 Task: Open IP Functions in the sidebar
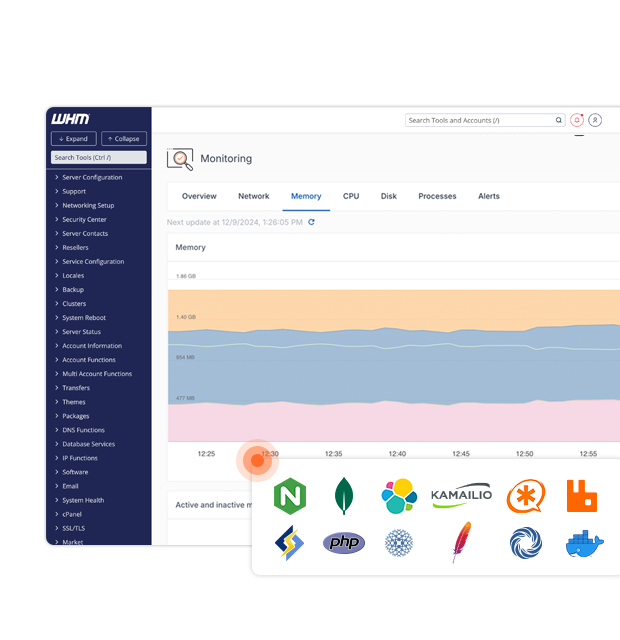pyautogui.click(x=80, y=458)
